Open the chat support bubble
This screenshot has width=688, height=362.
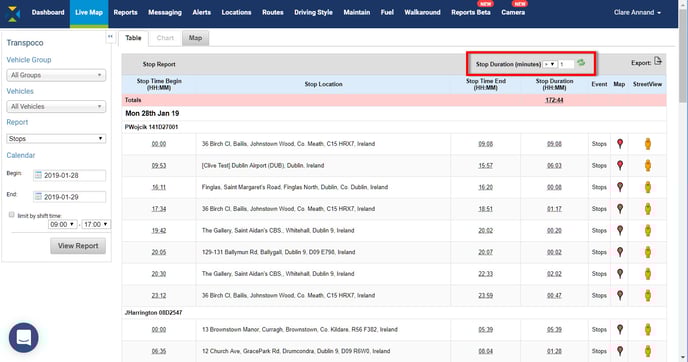24,338
